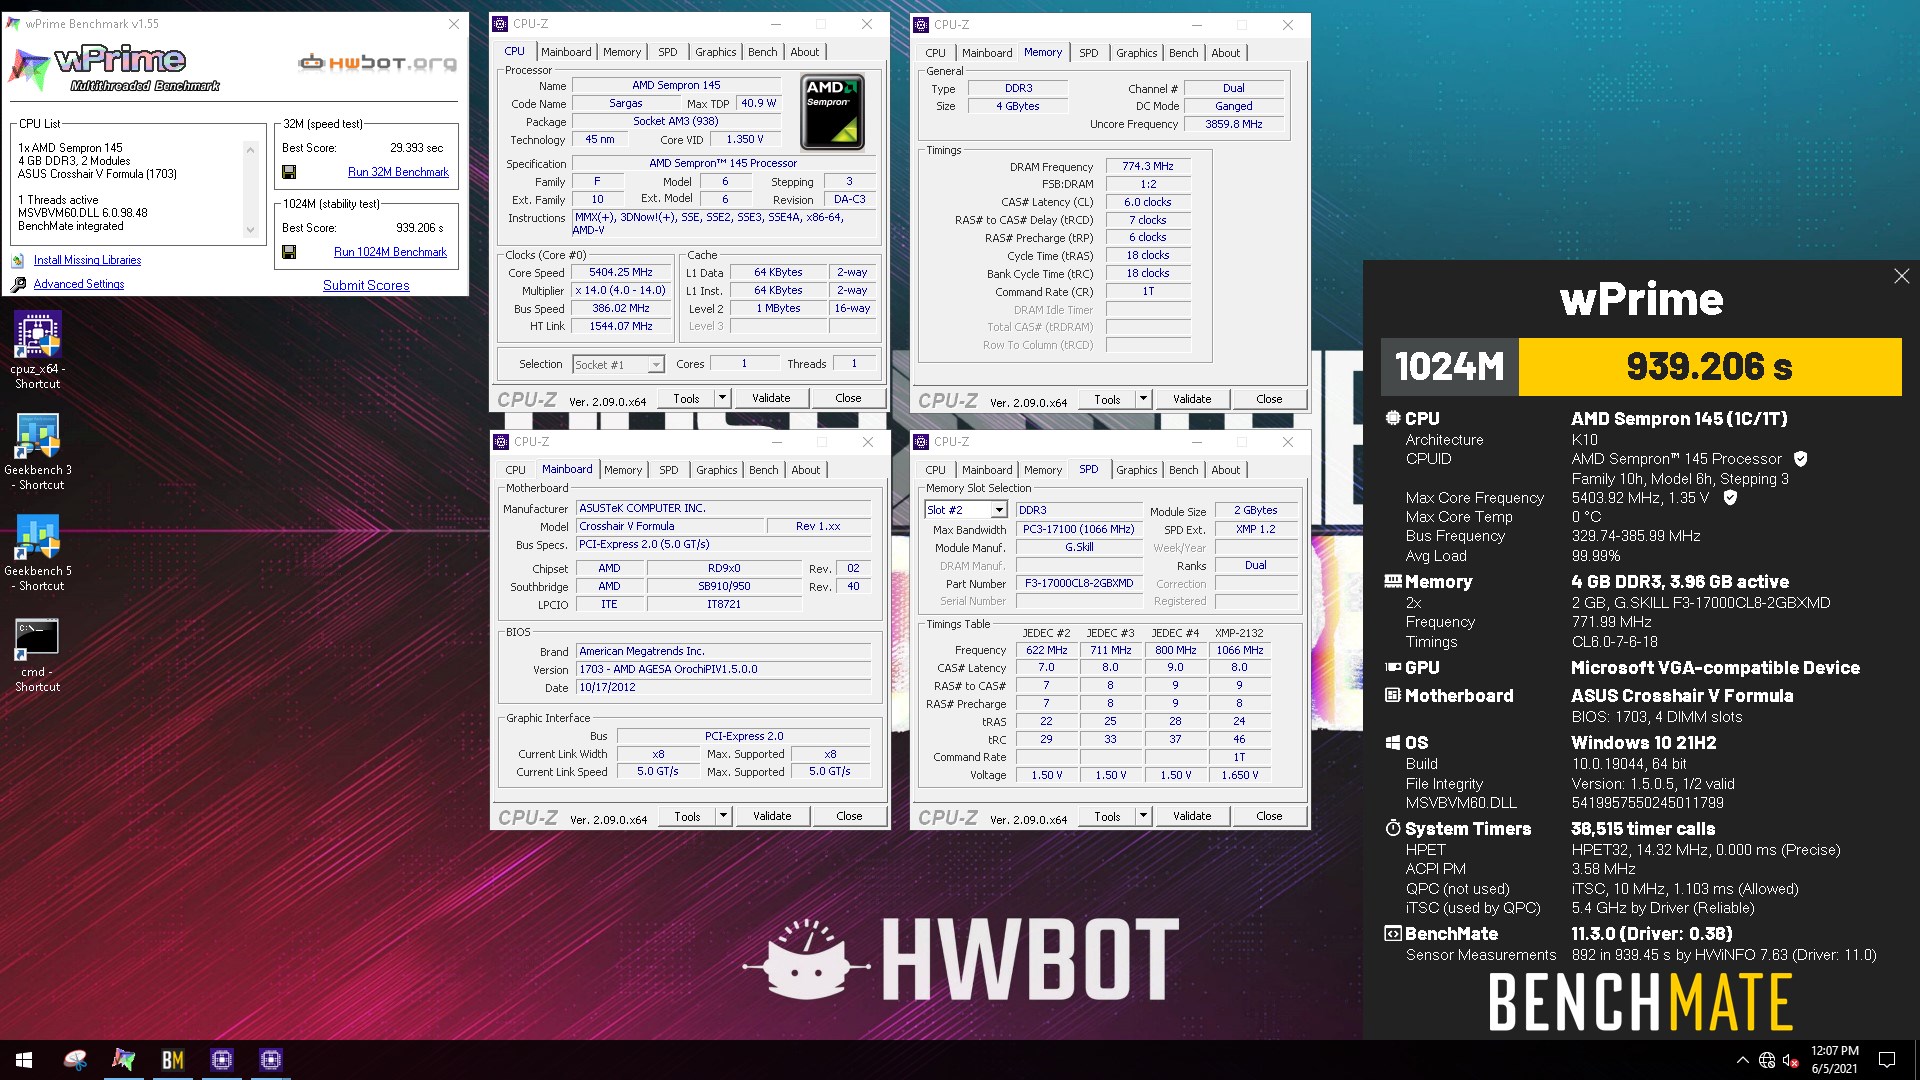Screen dimensions: 1920x1080
Task: Click Validate in the CPU tab window
Action: pyautogui.click(x=771, y=398)
